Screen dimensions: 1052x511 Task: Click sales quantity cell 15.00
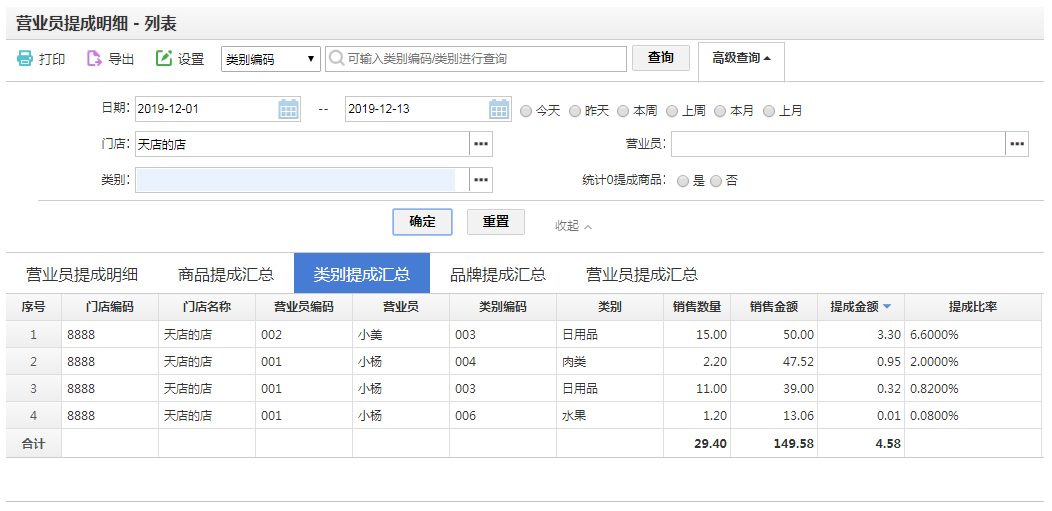pos(697,335)
